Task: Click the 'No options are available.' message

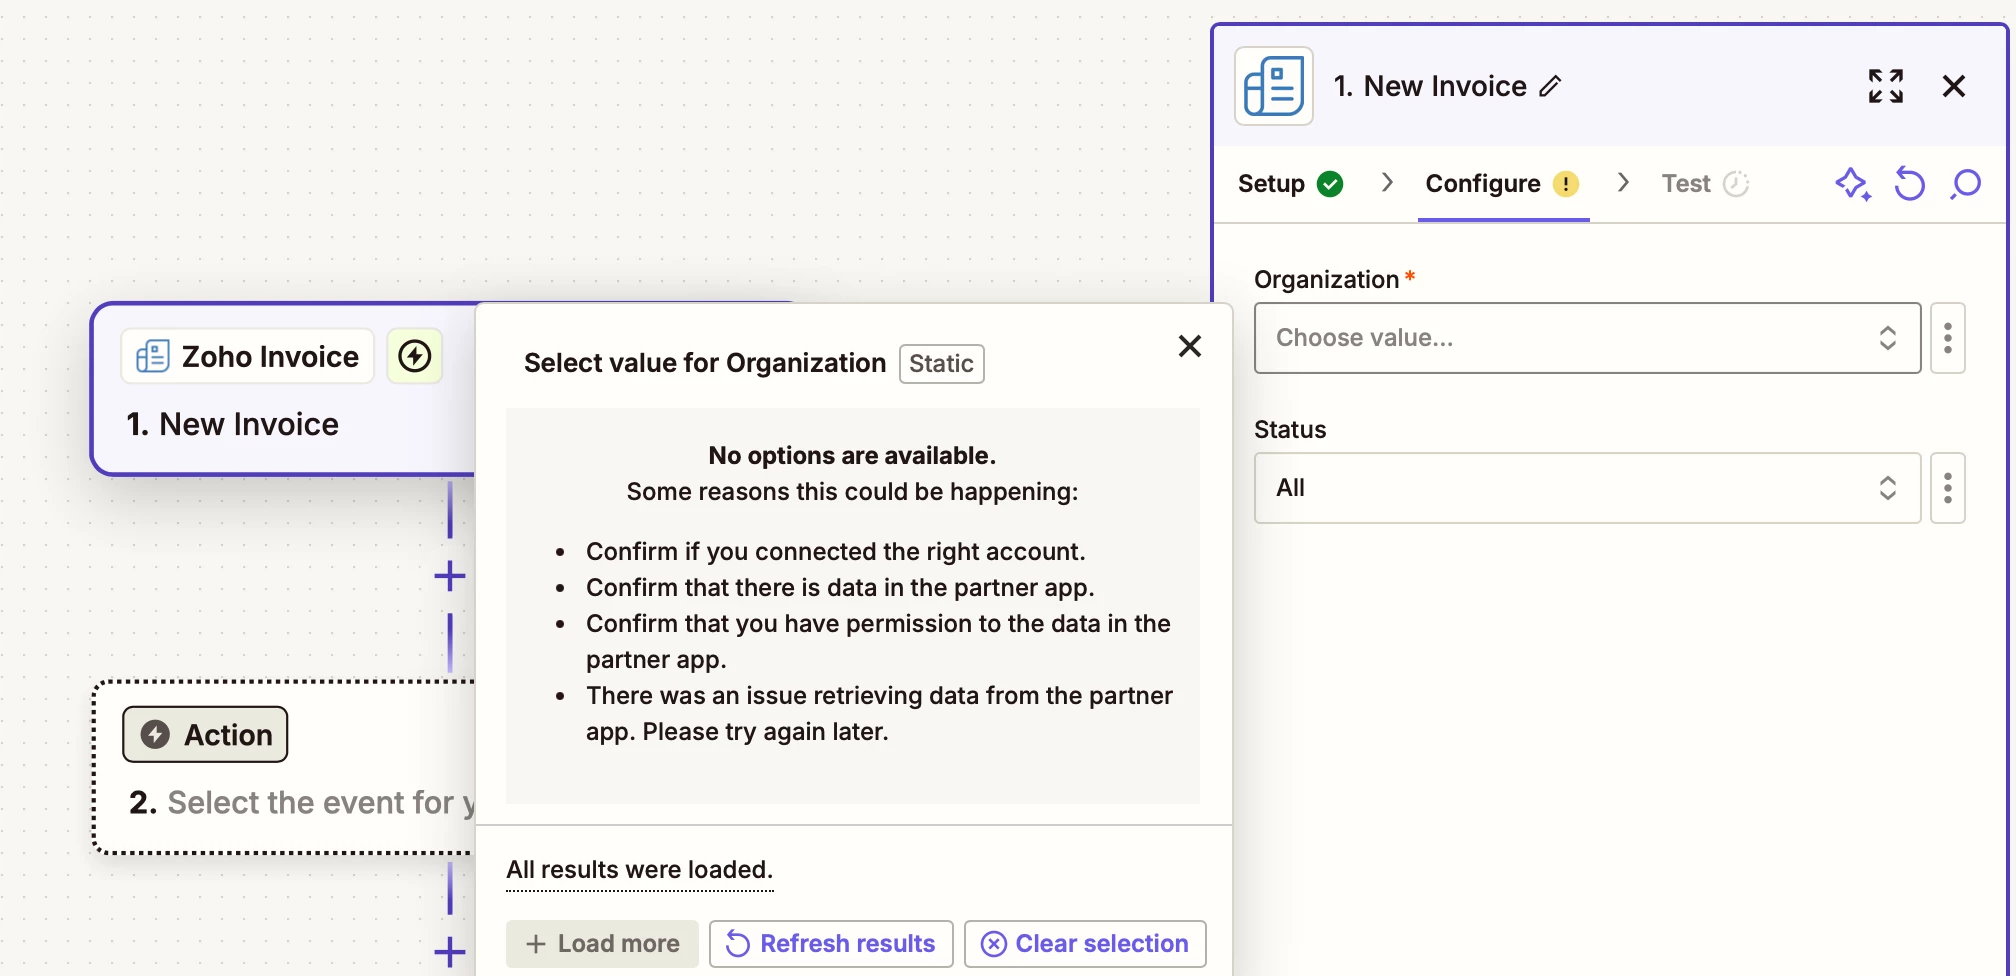Action: coord(852,456)
